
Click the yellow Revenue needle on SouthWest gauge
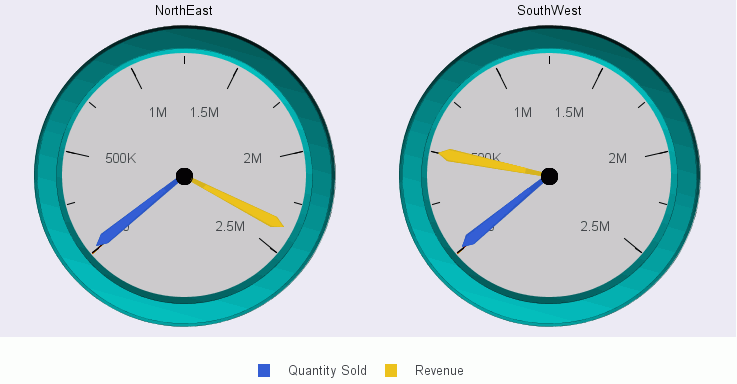(x=491, y=162)
